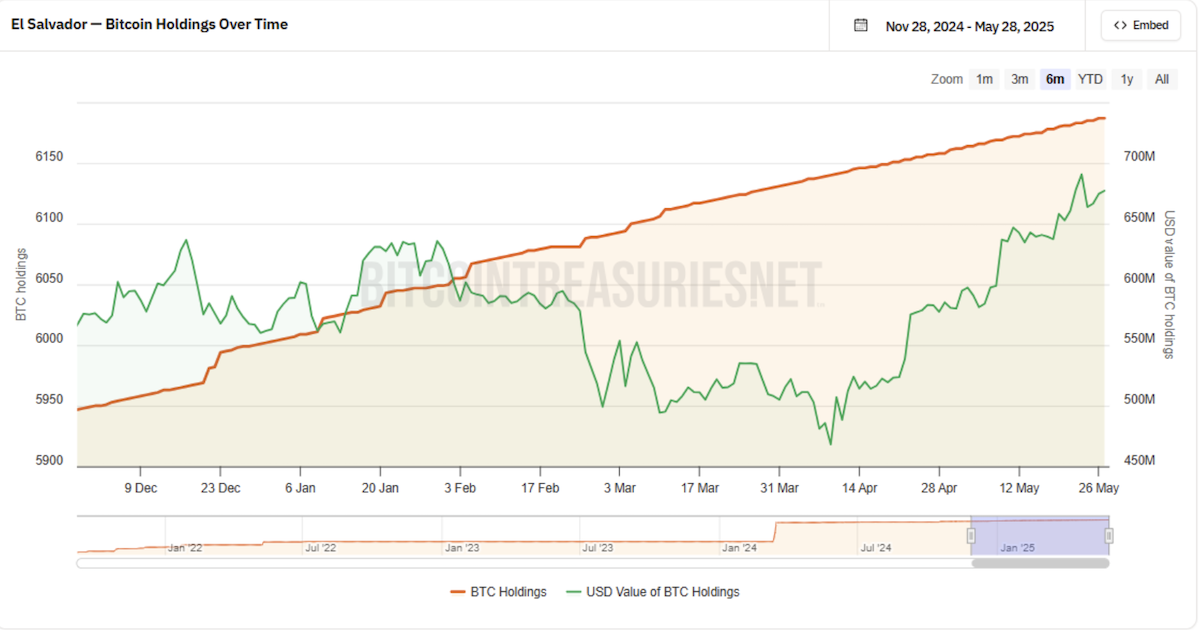Click the 3 Feb x-axis label
This screenshot has height=631, width=1200.
pyautogui.click(x=460, y=488)
